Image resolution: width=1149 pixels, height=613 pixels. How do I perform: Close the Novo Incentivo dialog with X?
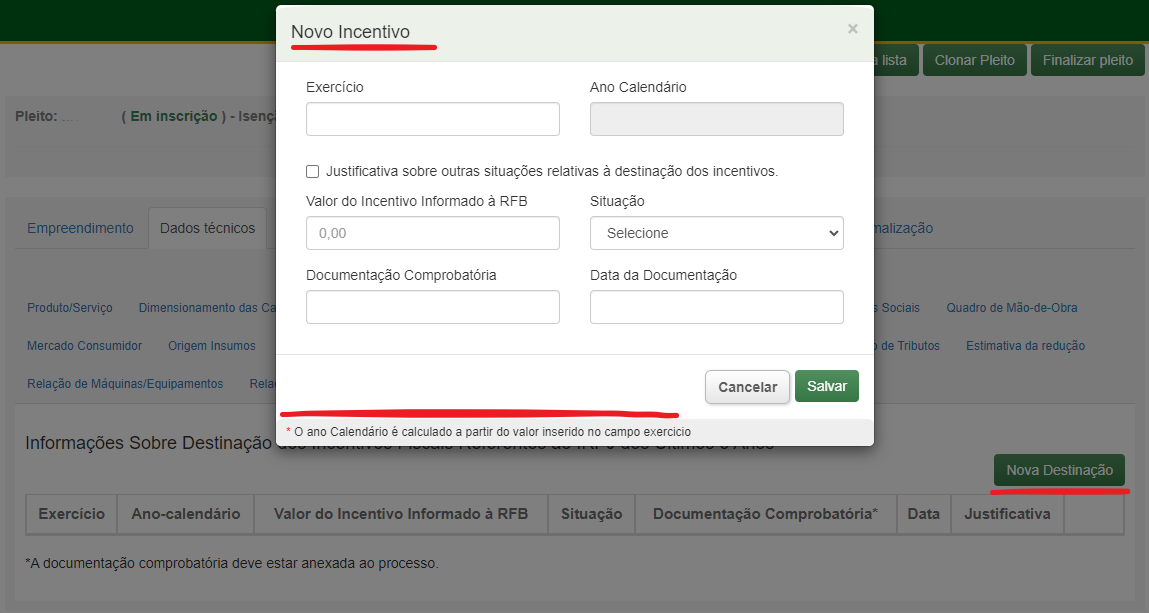tap(852, 29)
